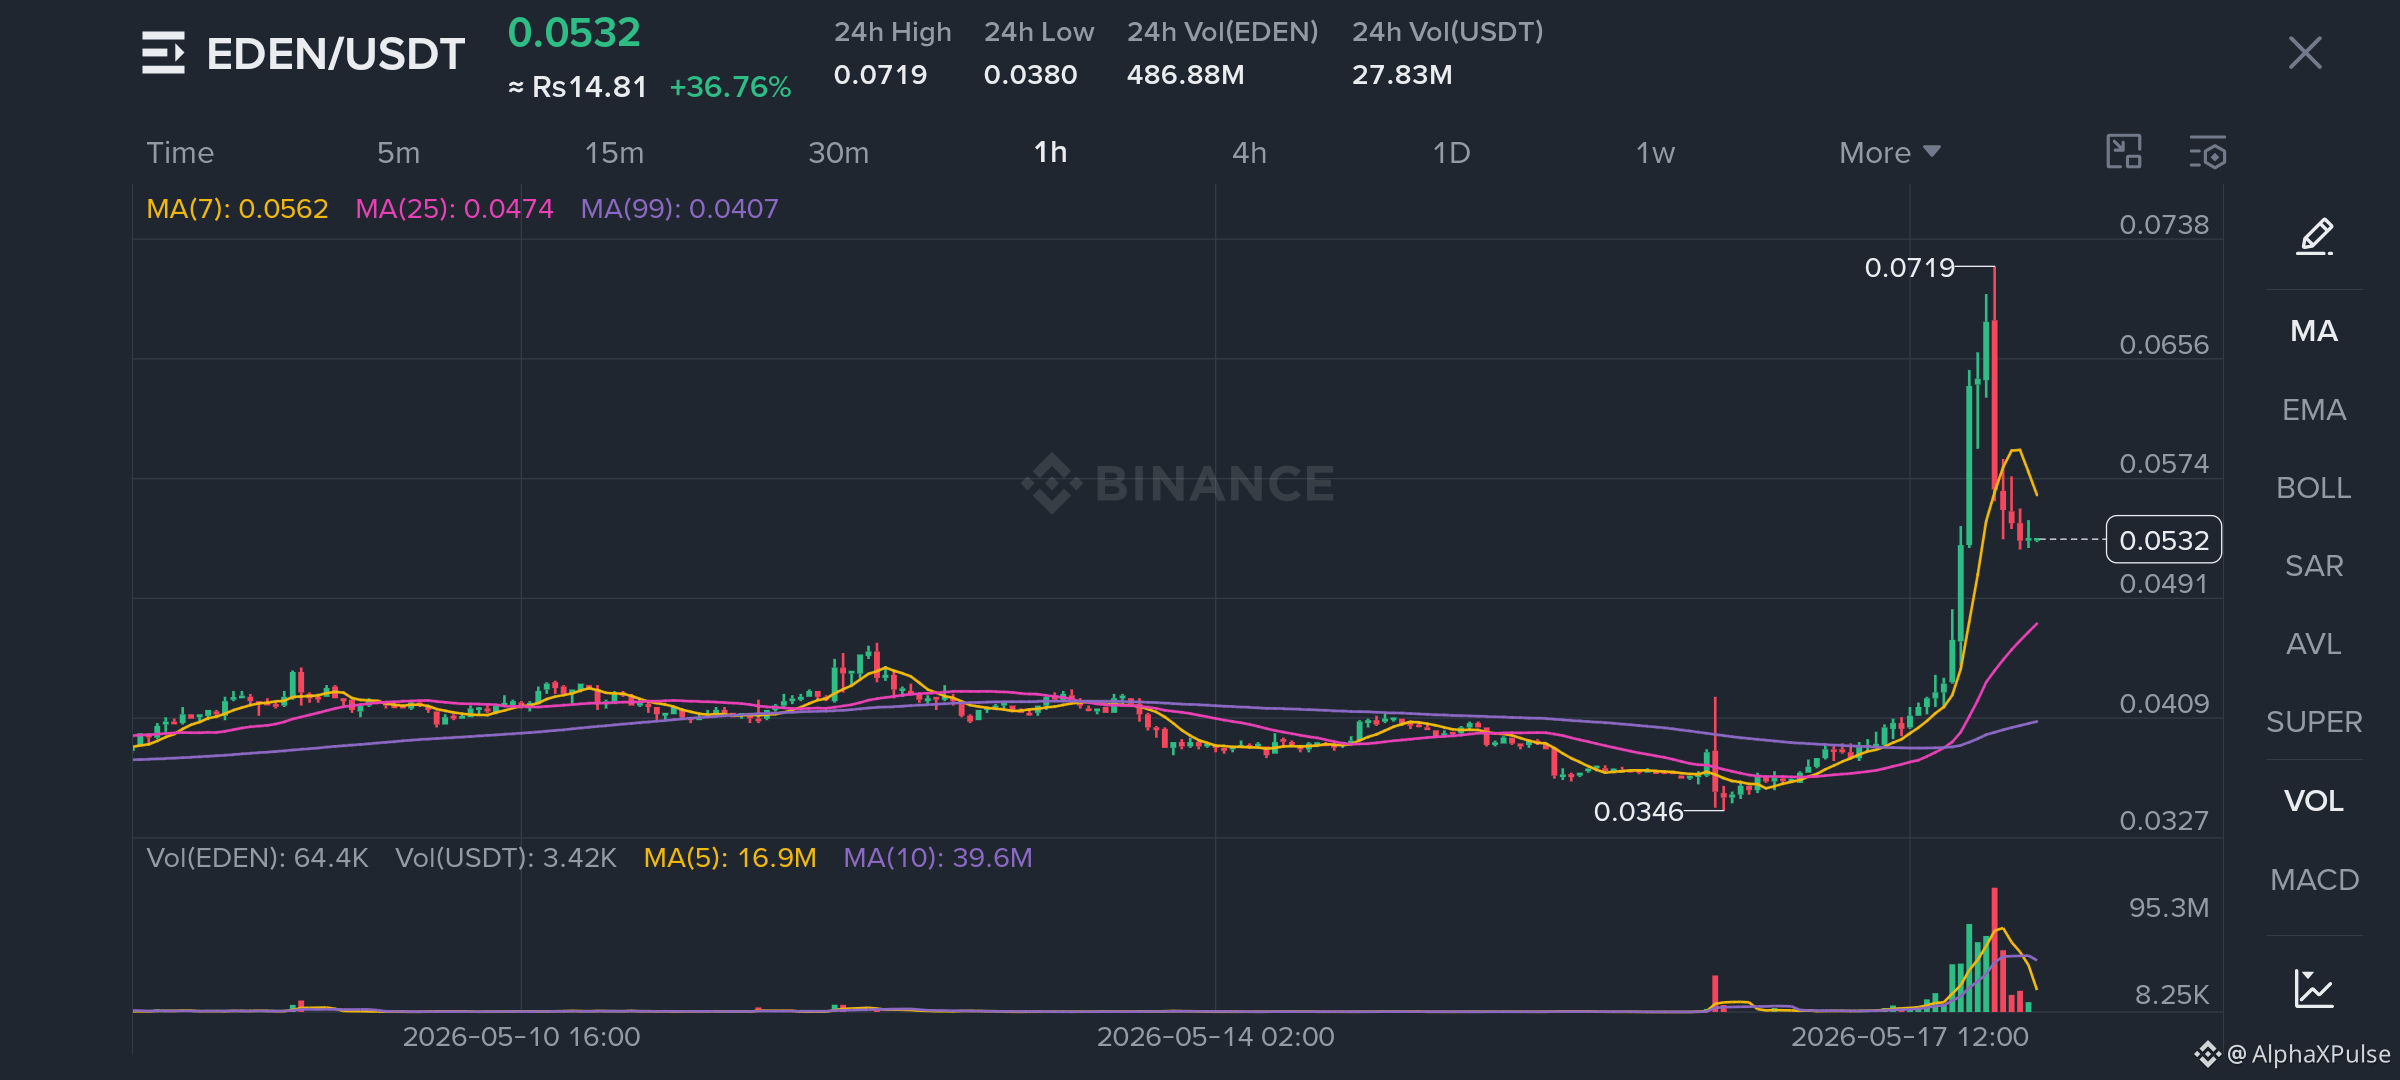Tap the 24h High value 0.0719
The image size is (2400, 1080).
[x=880, y=75]
